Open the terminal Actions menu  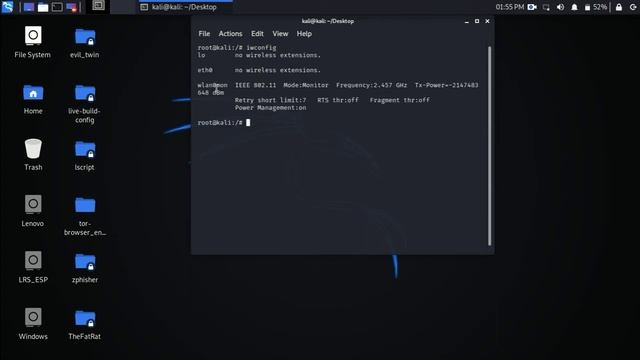(x=230, y=34)
